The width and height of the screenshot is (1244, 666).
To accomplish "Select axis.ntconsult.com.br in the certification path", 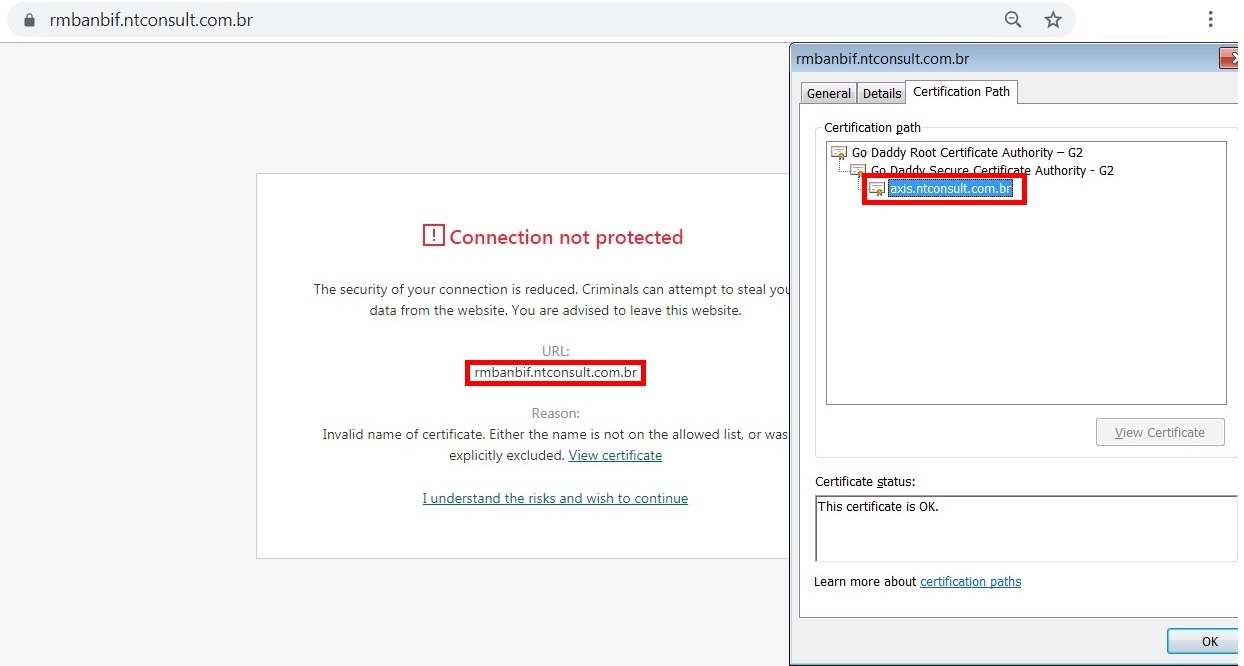I will (x=950, y=188).
